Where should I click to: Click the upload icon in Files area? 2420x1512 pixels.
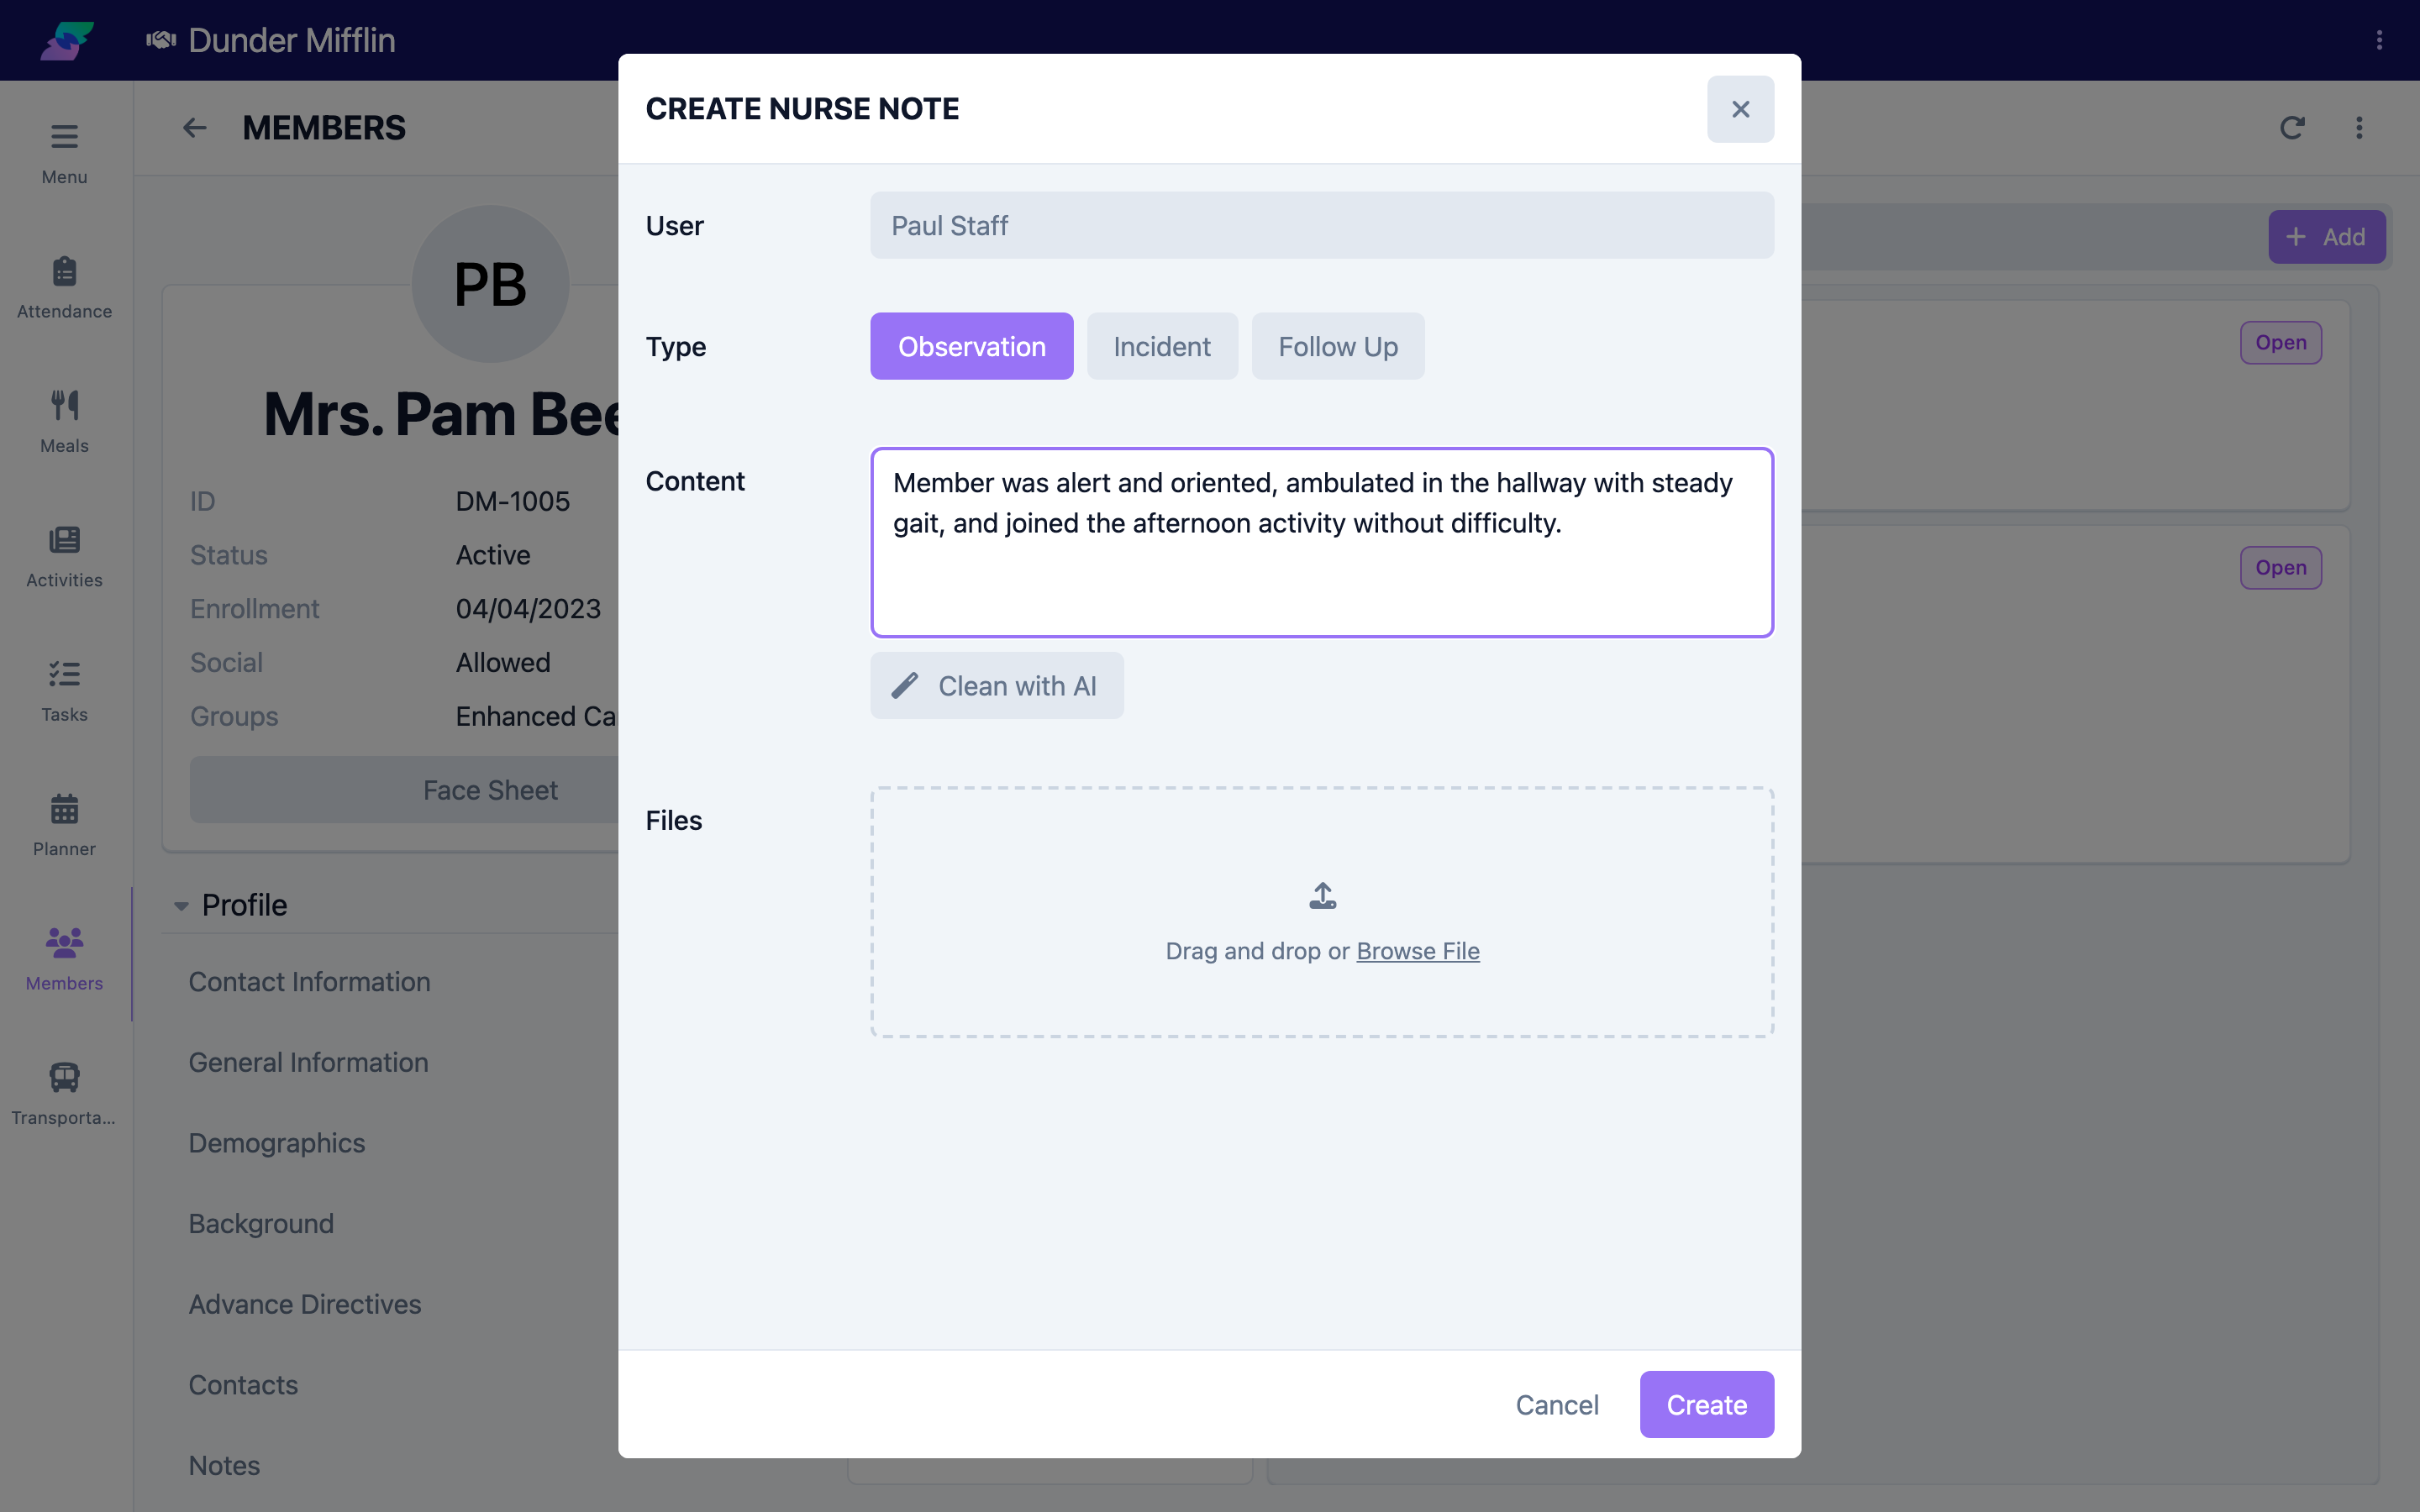coord(1322,896)
